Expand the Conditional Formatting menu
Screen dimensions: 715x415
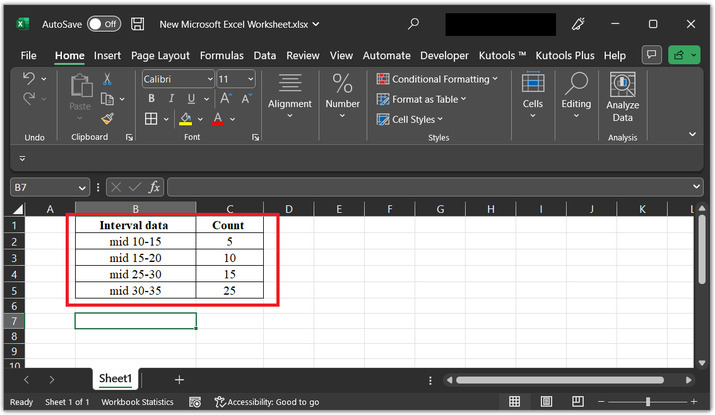[x=440, y=79]
